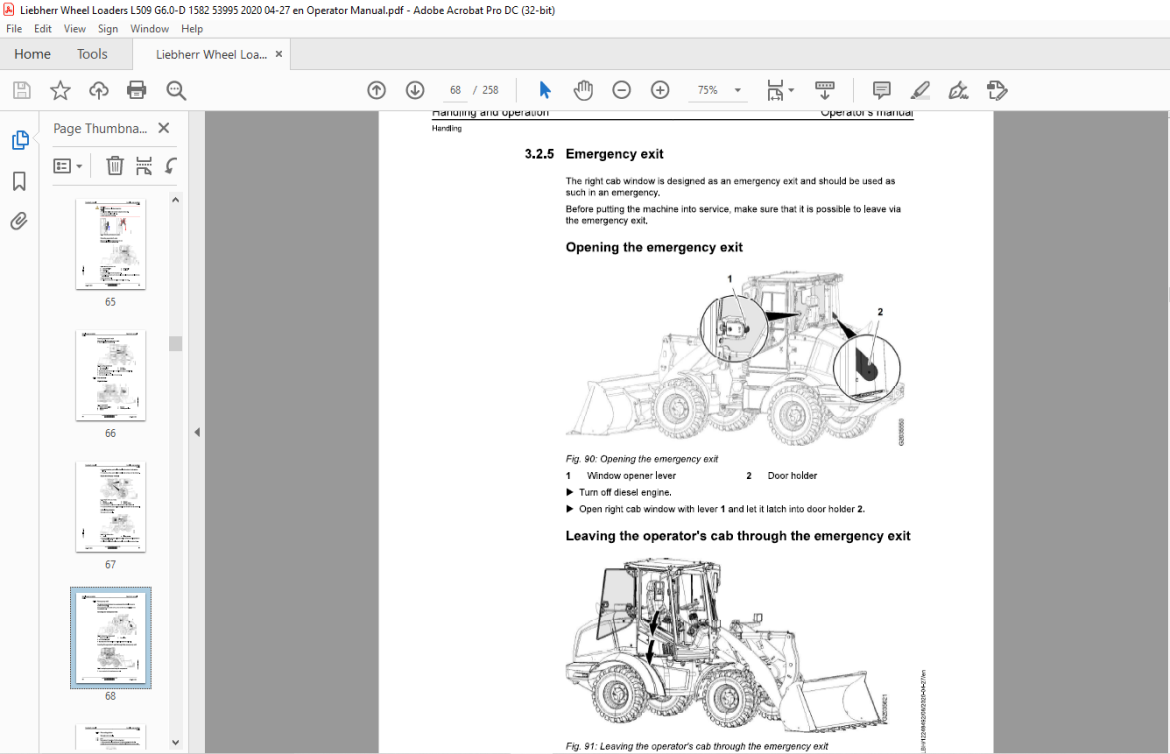Open the thumbnails options dropdown menu
Viewport: 1170px width, 754px height.
click(x=68, y=166)
